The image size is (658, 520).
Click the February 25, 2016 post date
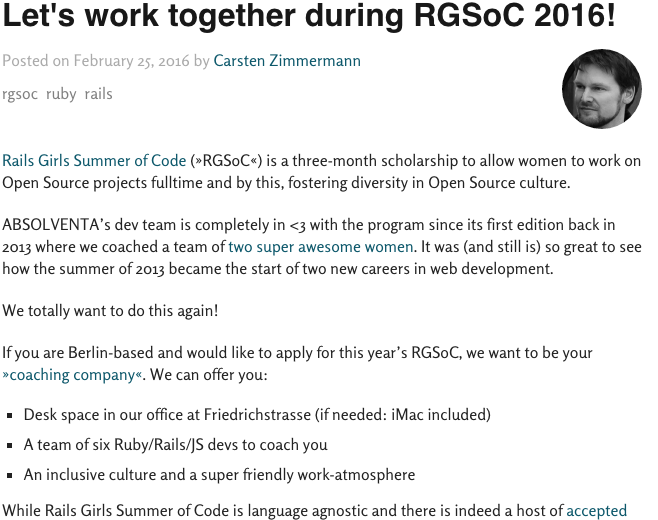[131, 61]
